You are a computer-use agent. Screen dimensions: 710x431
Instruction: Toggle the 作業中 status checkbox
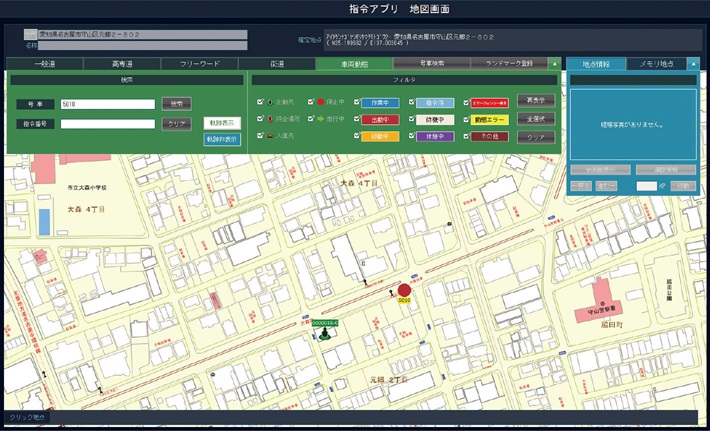[x=357, y=102]
